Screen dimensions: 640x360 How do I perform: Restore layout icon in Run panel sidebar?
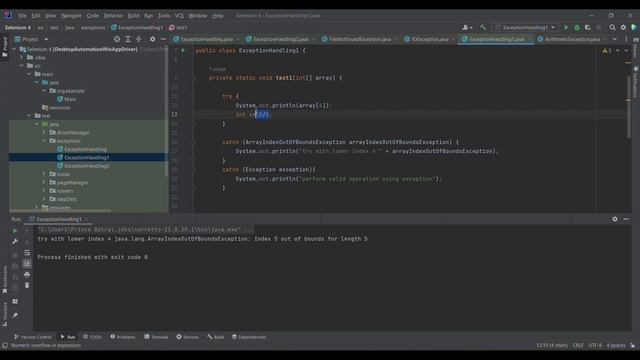click(15, 301)
